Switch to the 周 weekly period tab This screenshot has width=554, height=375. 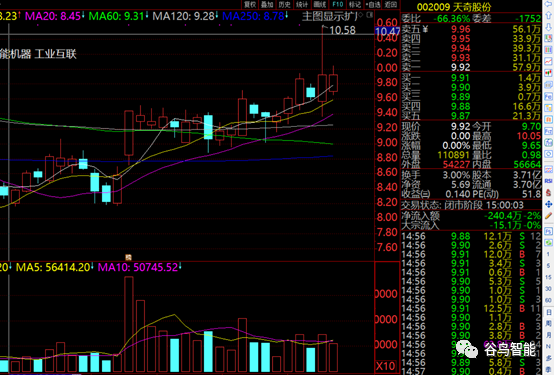548,323
